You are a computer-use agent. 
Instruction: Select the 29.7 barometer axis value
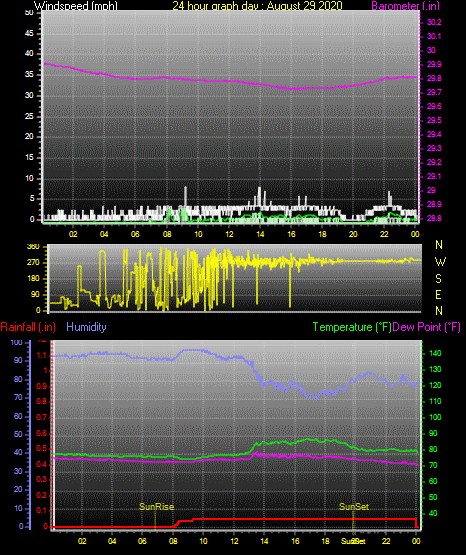tap(434, 92)
